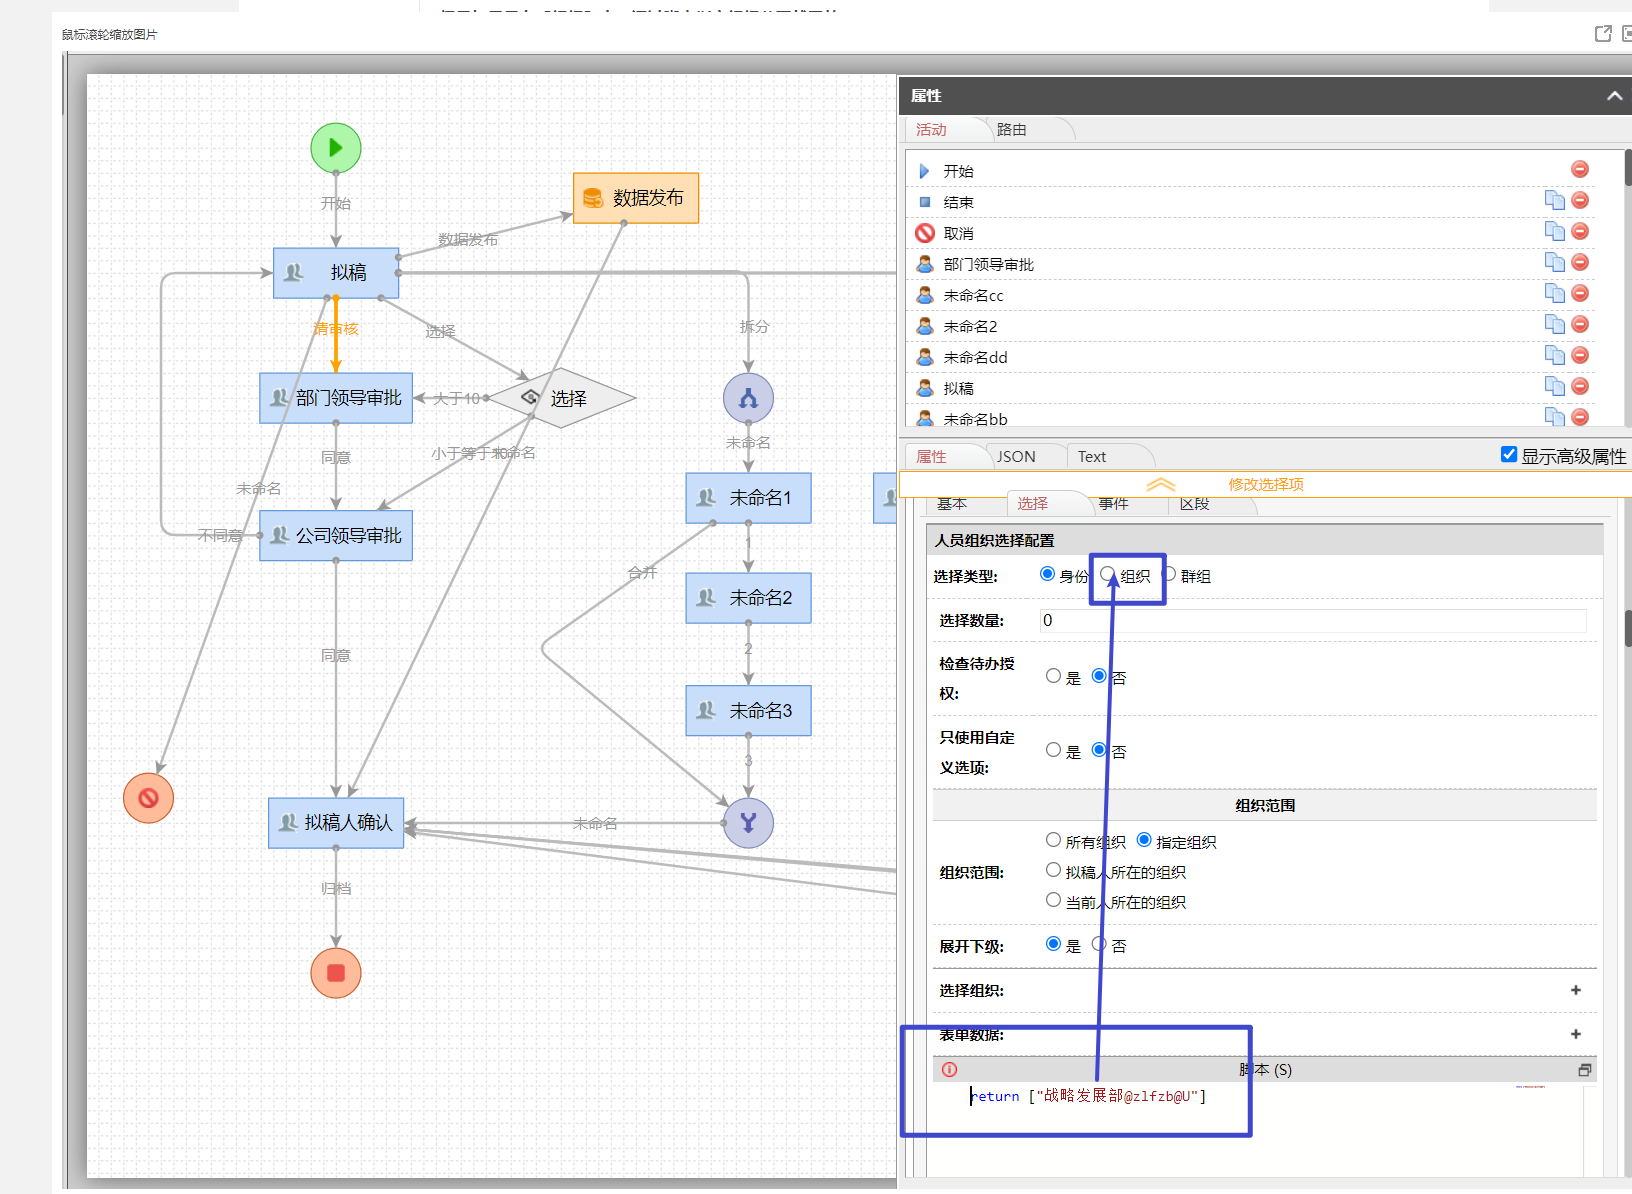
Task: Click the 数据发布 node
Action: click(x=636, y=198)
